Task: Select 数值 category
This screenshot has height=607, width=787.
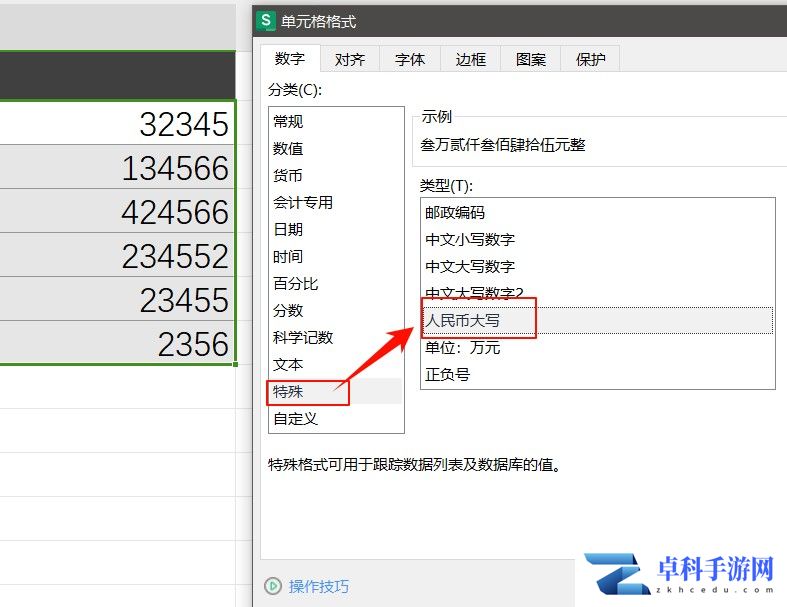Action: click(x=336, y=149)
